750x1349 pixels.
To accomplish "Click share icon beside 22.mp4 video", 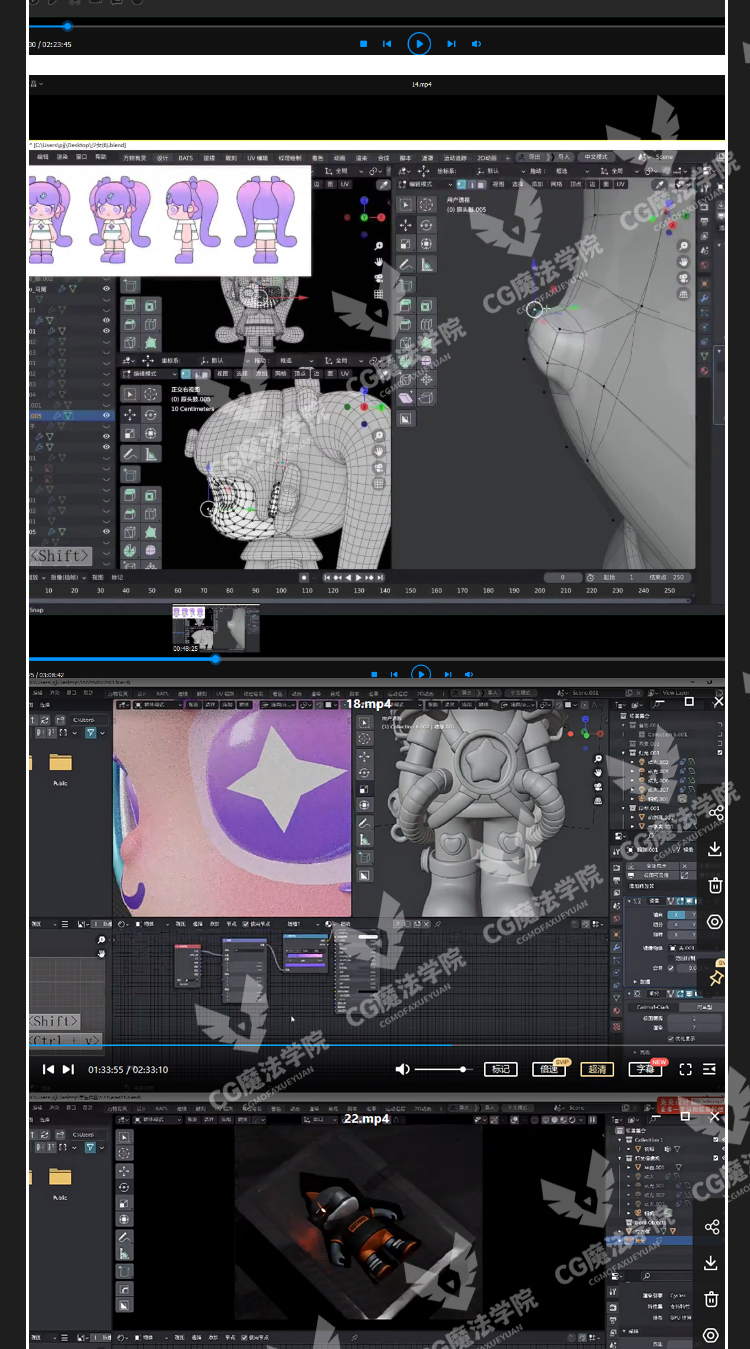I will [x=712, y=1227].
